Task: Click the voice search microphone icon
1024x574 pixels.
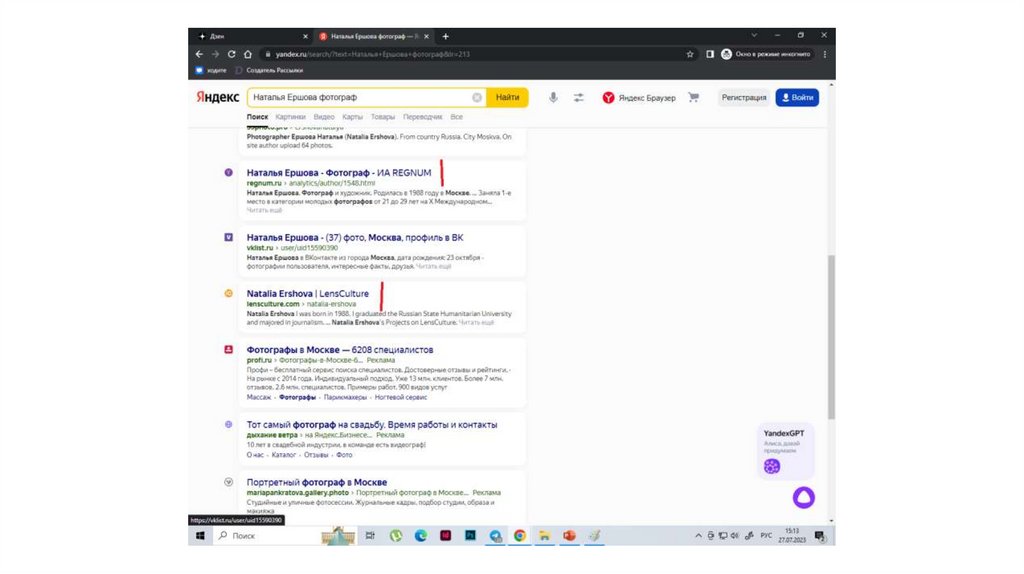Action: (x=553, y=97)
